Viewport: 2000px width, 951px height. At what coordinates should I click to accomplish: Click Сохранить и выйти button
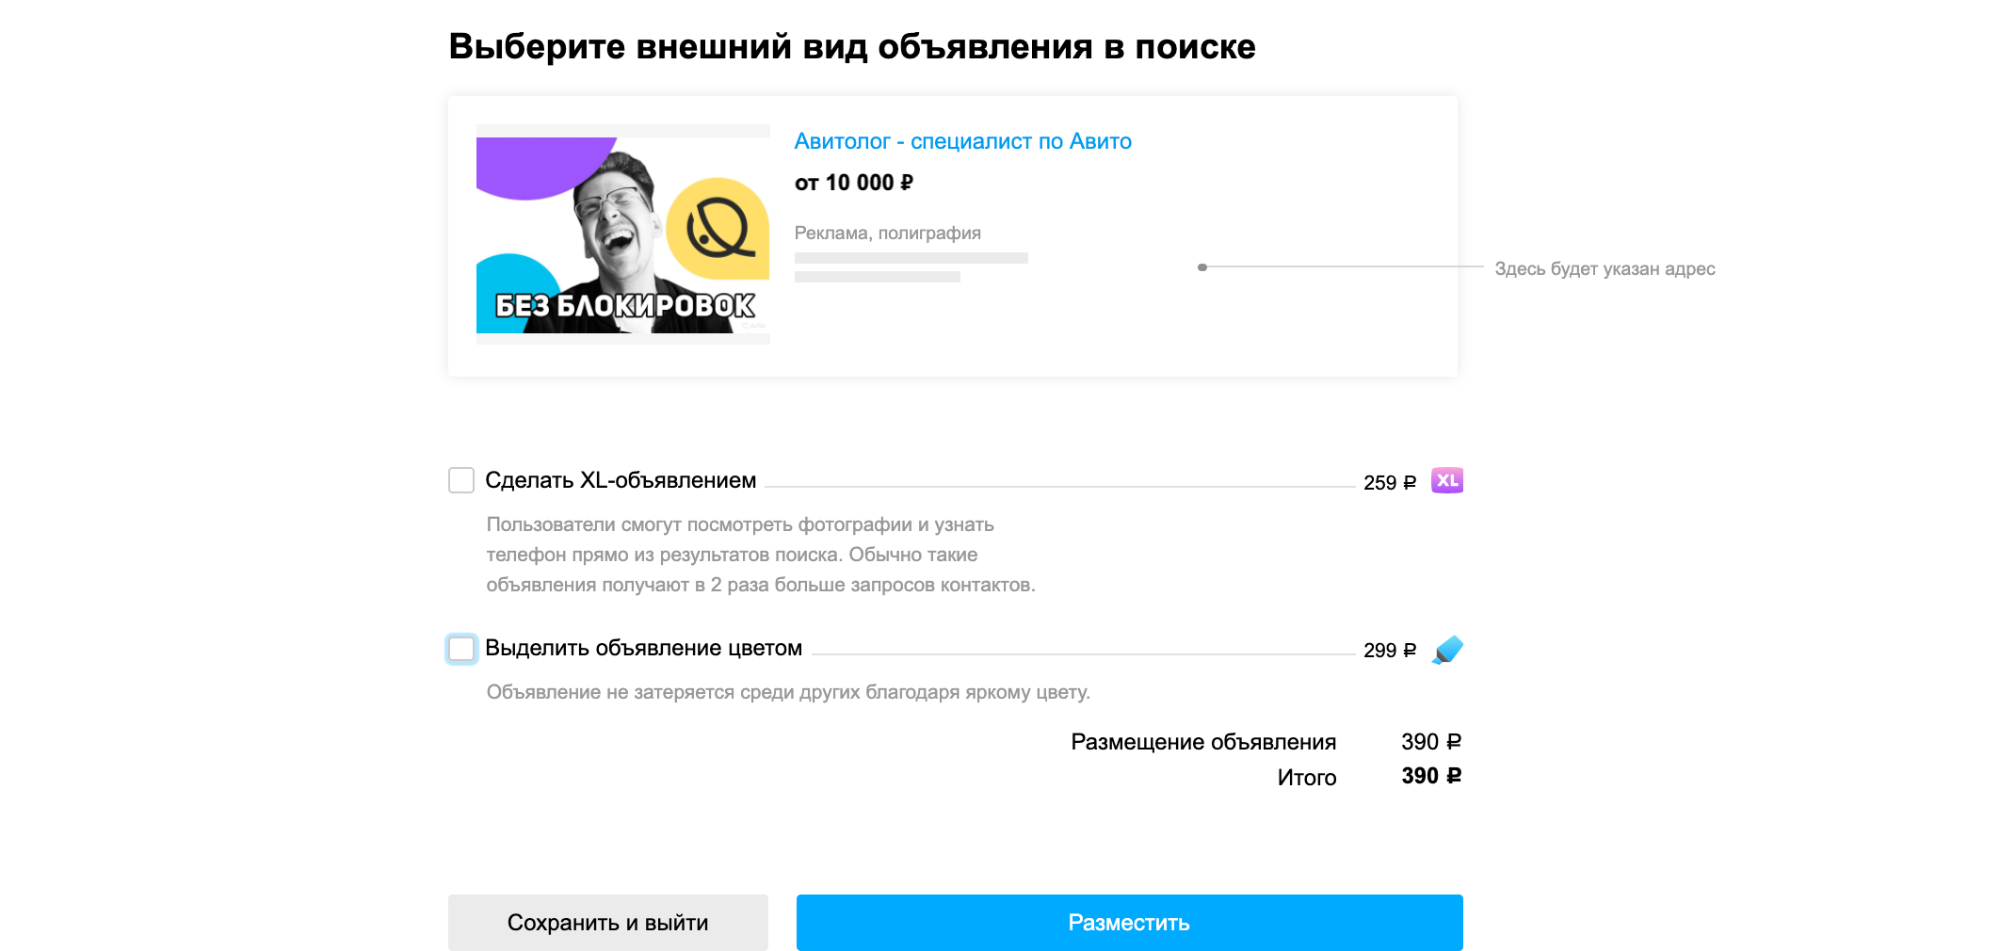click(608, 922)
